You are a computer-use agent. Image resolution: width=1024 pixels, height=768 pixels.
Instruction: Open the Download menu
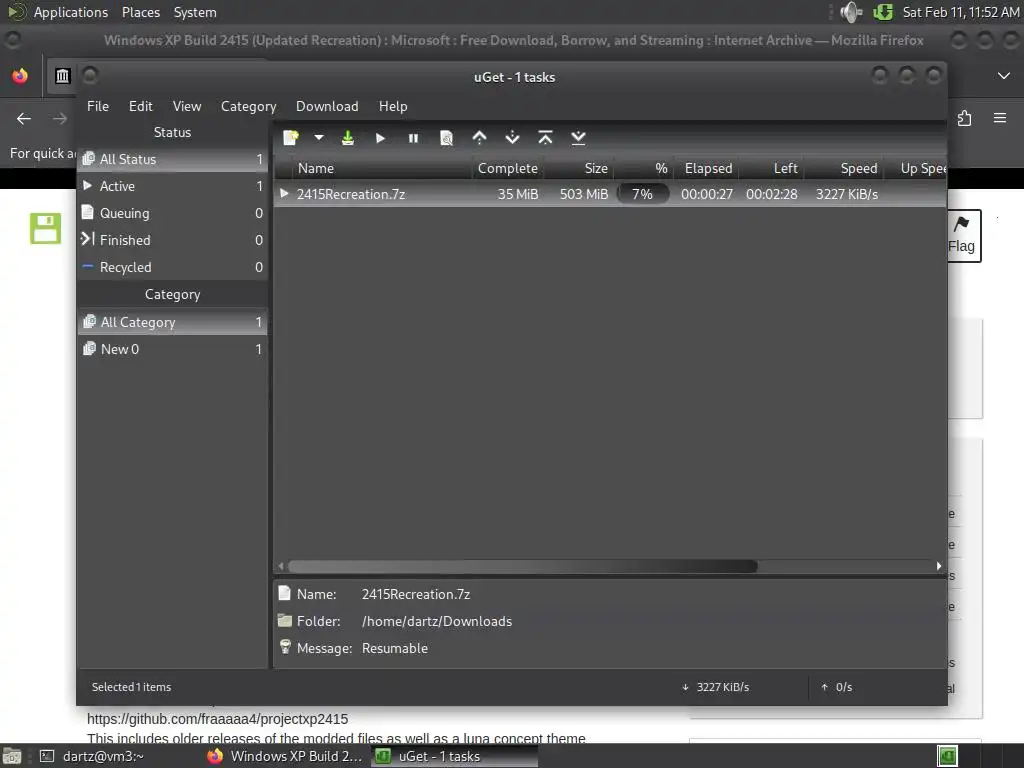[327, 106]
